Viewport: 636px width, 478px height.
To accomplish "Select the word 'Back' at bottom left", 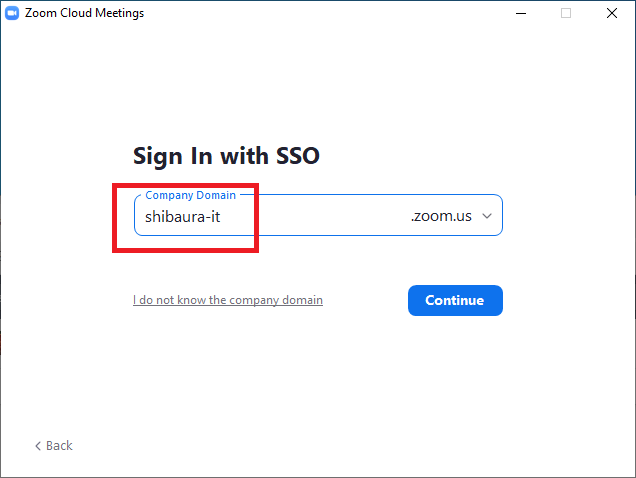I will (x=60, y=446).
